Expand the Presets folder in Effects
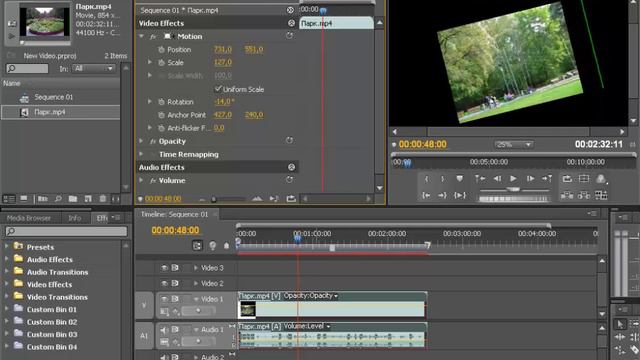Screen dimensions: 640x360 tap(7, 247)
